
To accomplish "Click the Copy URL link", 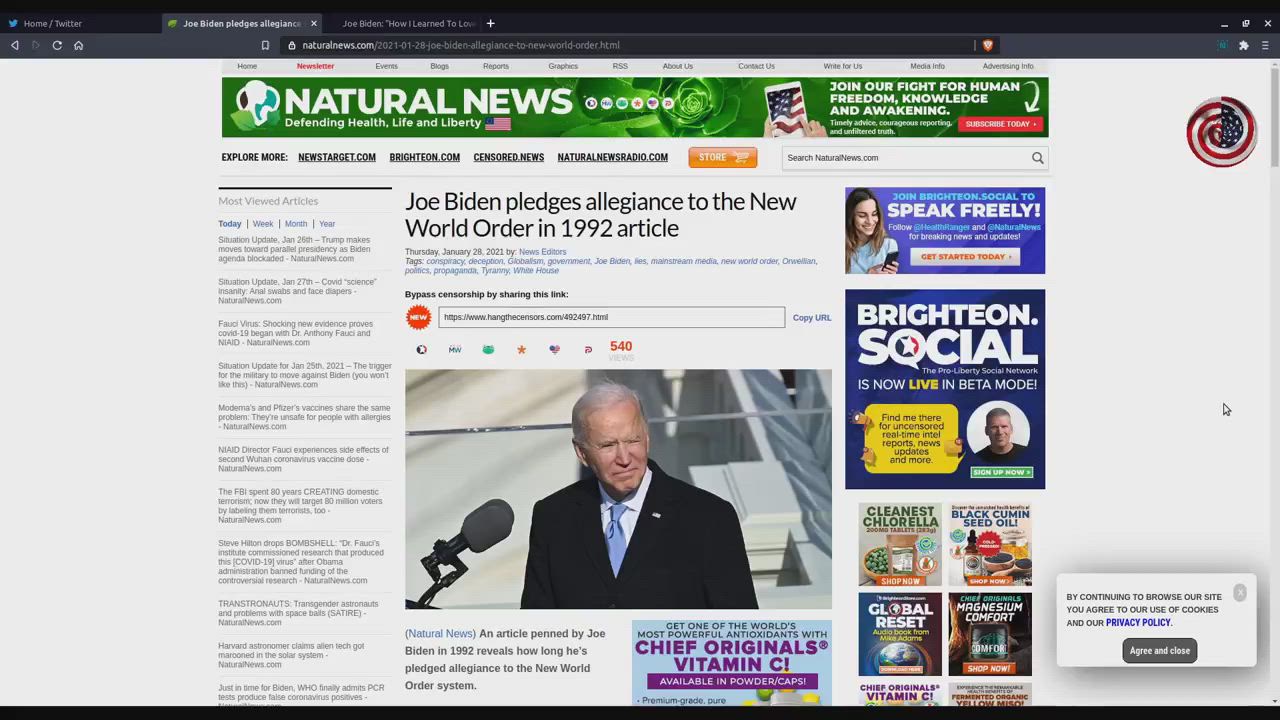I will click(811, 318).
